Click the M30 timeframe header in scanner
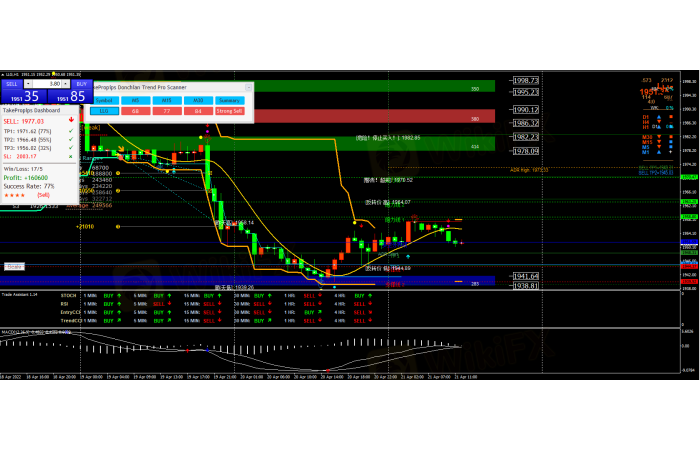700x450 pixels. [x=198, y=100]
